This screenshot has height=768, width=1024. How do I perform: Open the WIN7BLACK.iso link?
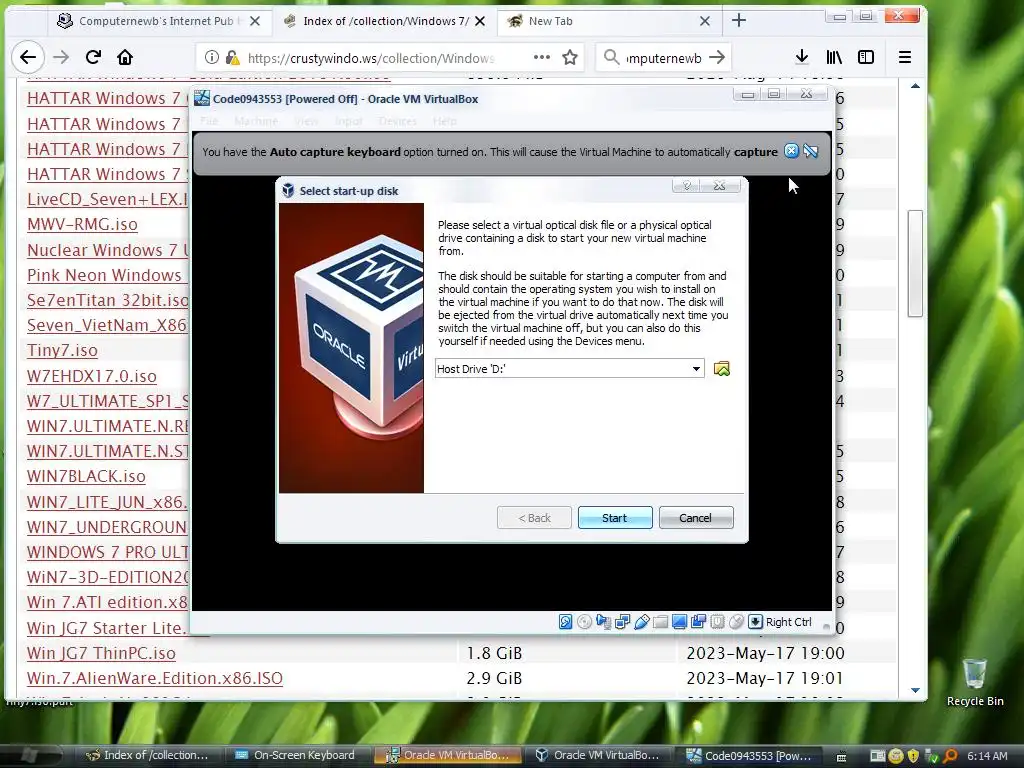[86, 477]
